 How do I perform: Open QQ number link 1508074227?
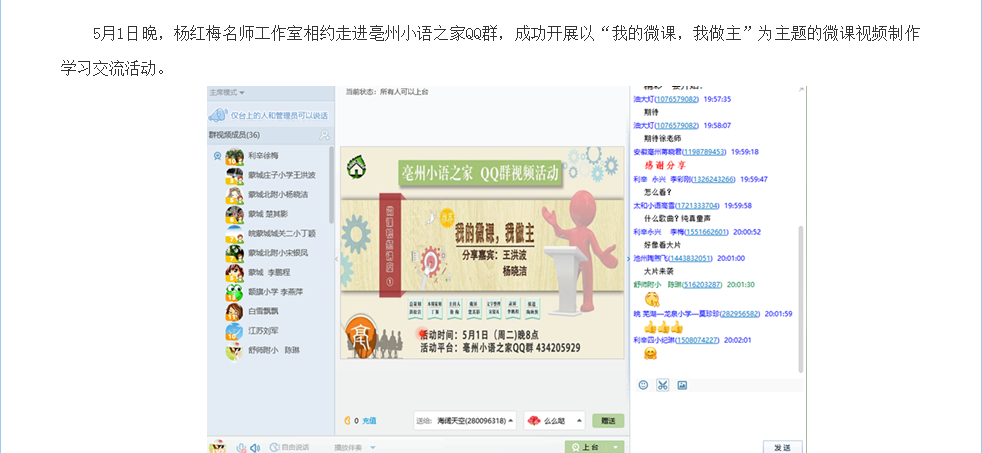(697, 340)
